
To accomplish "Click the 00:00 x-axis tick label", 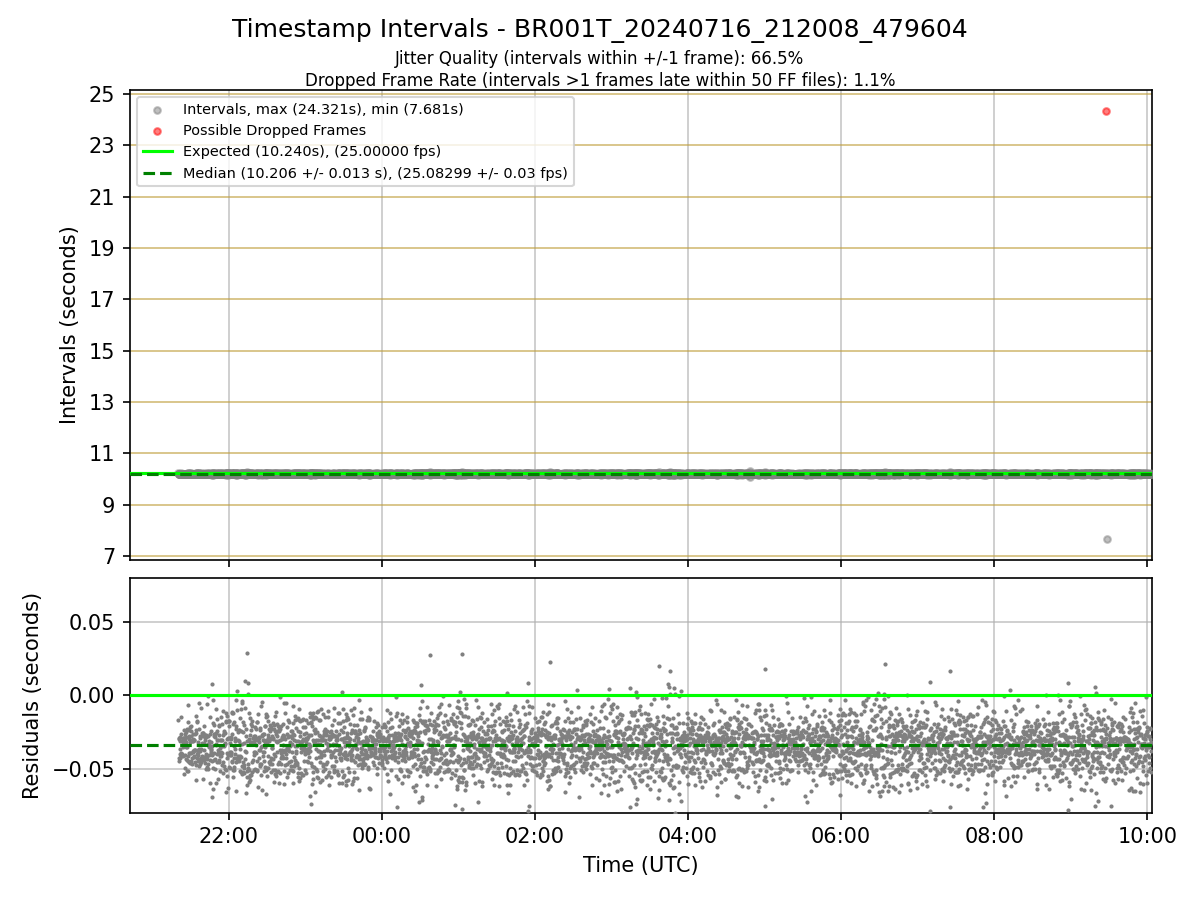I will pos(382,836).
